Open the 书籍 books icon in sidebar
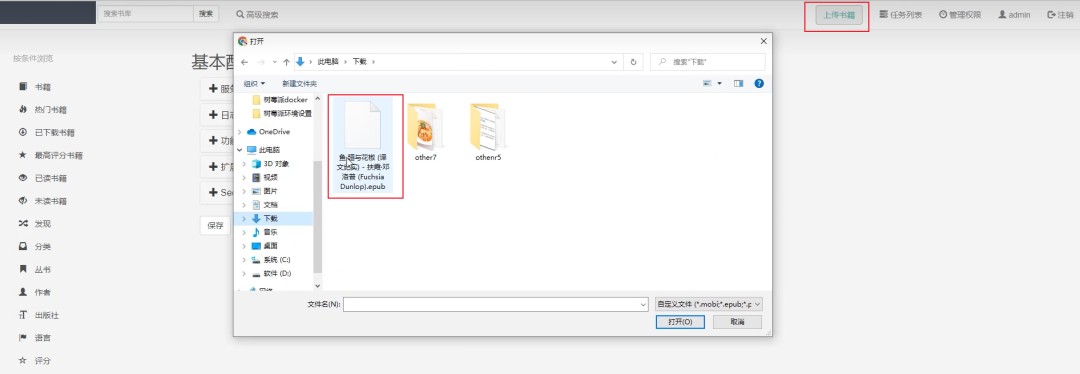 [23, 87]
